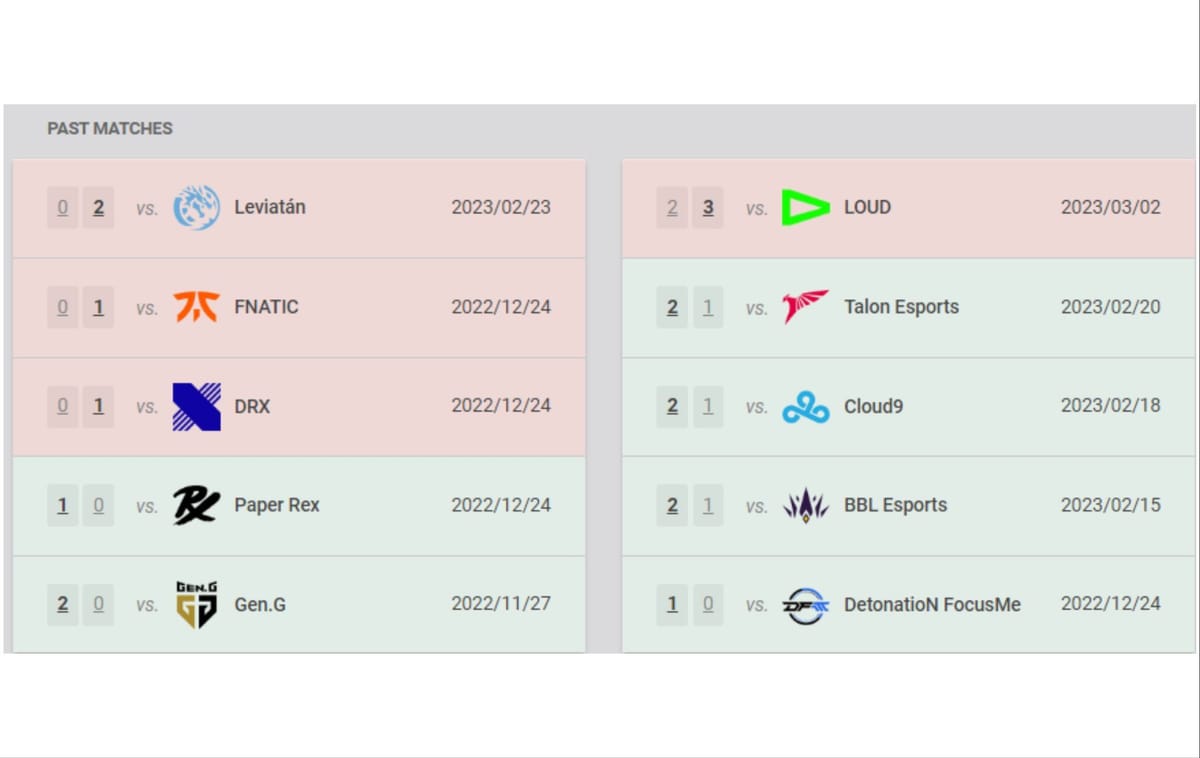Click the DetonatioN FocusMe team name
Screen dimensions: 1200x758
932,604
